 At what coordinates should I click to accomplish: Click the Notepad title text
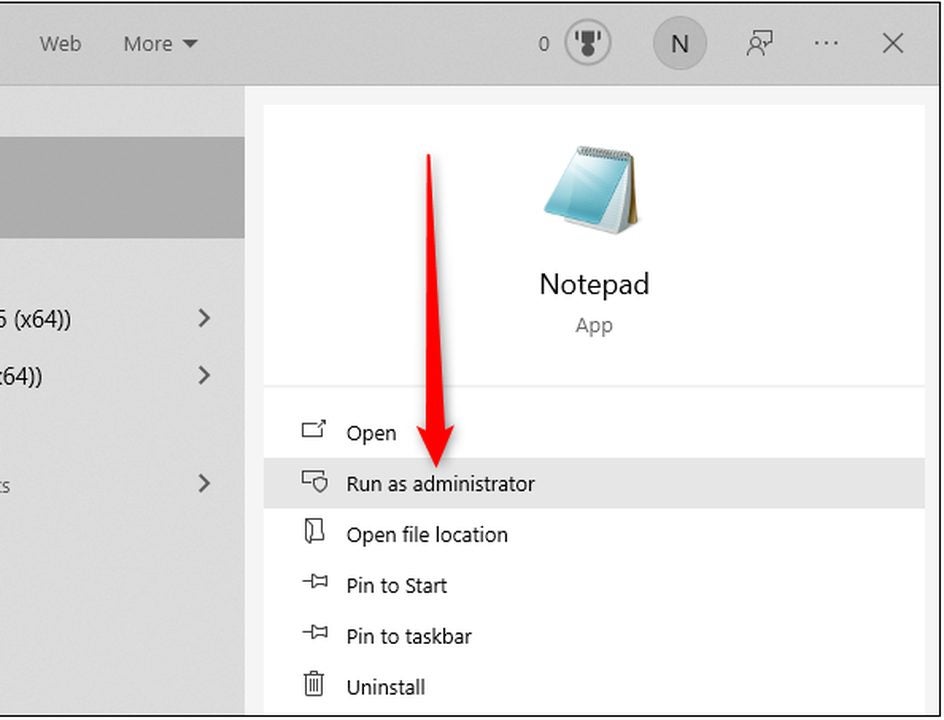(594, 284)
